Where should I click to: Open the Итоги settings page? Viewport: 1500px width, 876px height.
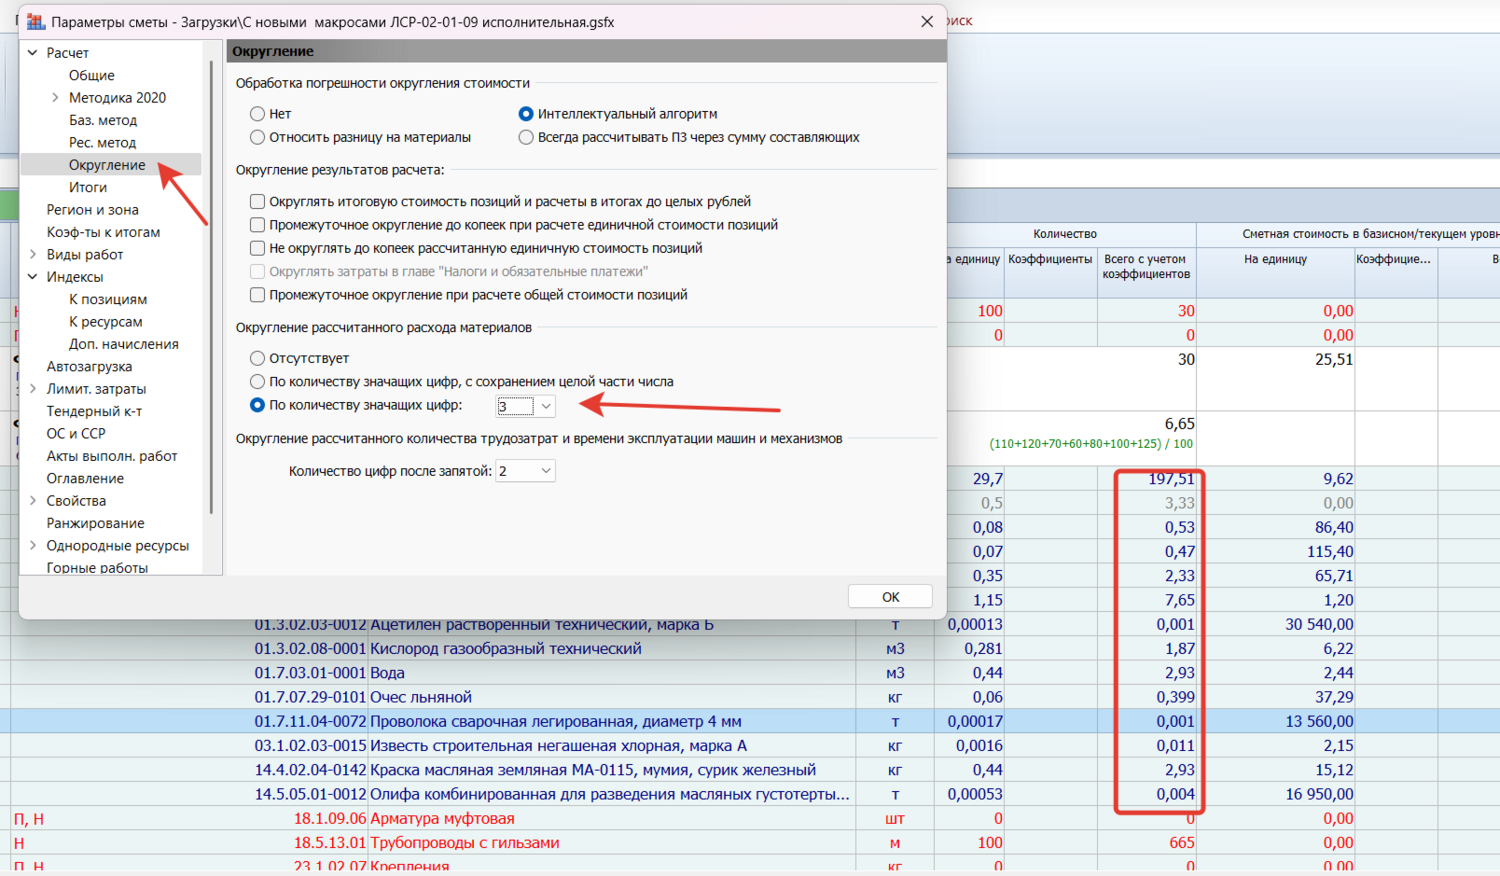coord(88,187)
